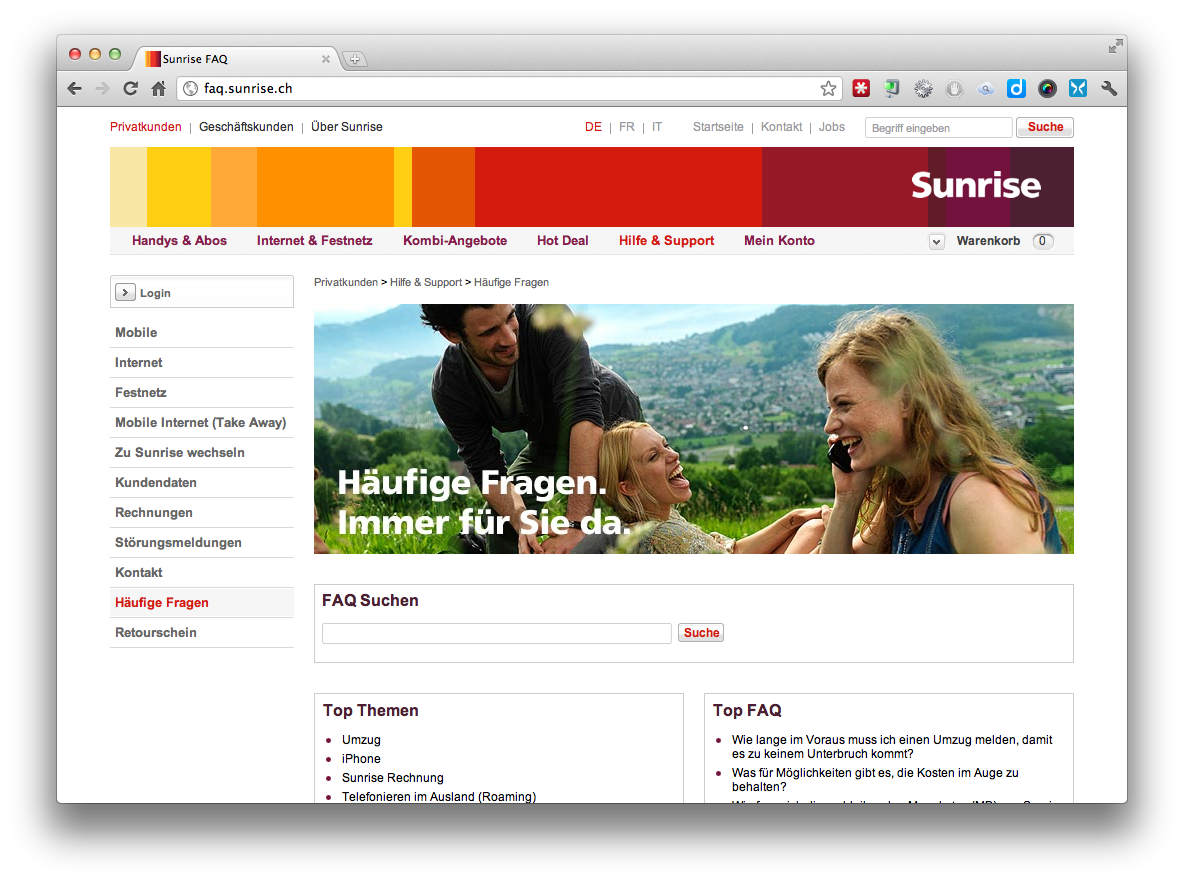Click the Geschäftskunden link
1184x882 pixels.
pos(246,127)
